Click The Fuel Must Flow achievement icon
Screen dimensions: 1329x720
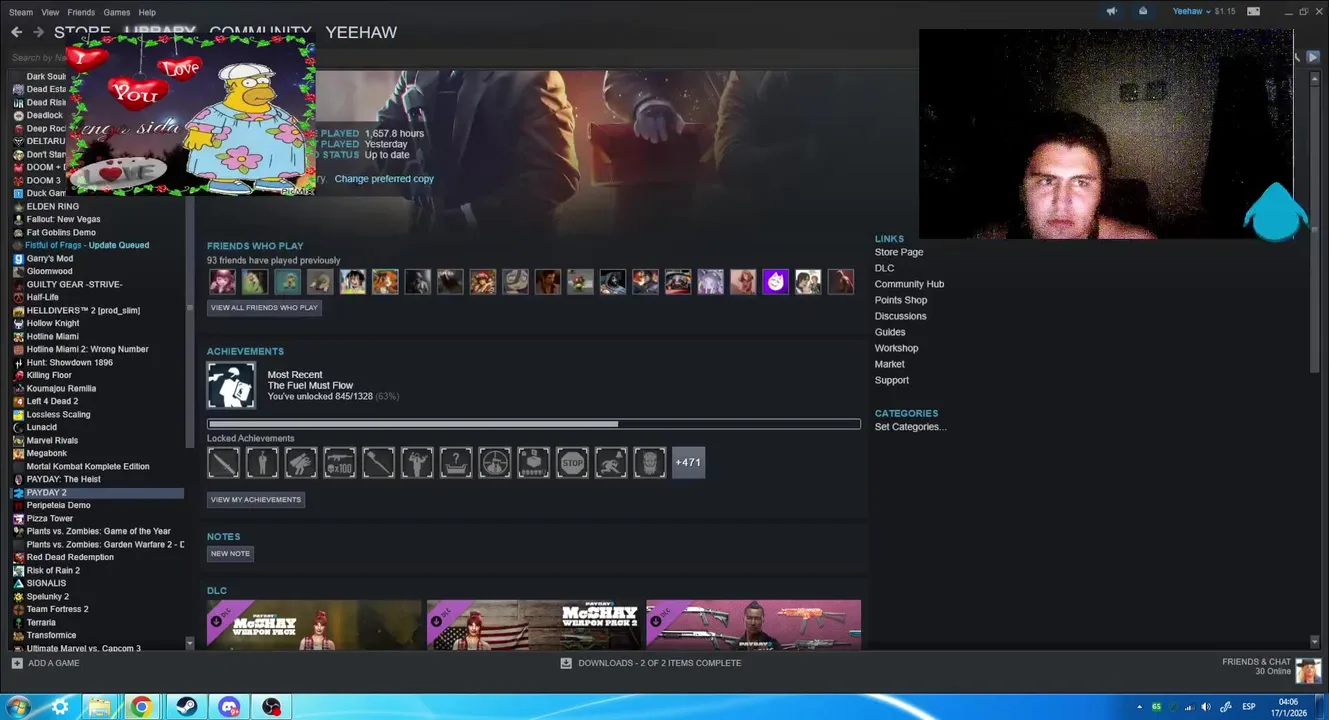231,385
